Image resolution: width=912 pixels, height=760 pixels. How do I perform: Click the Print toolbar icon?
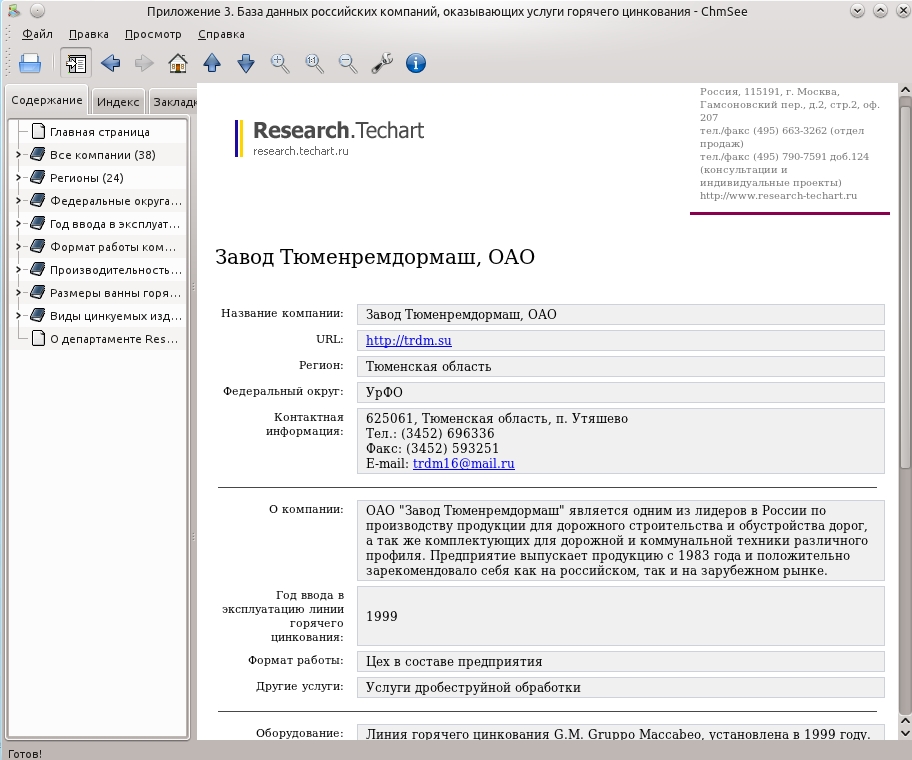point(30,63)
